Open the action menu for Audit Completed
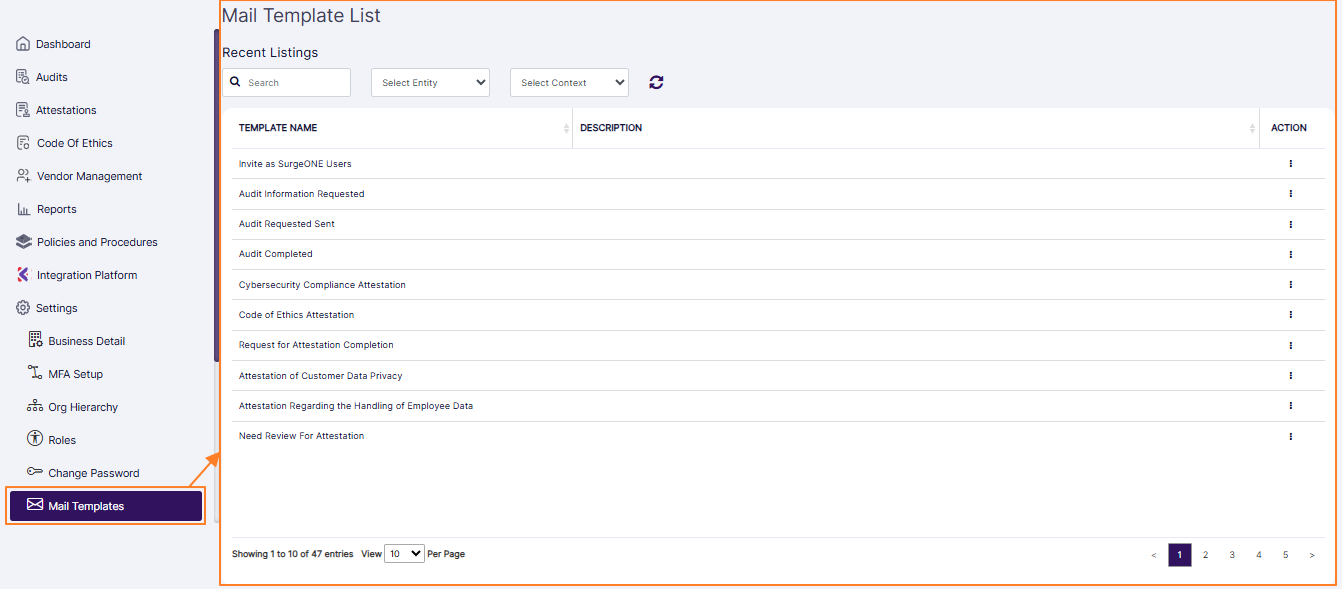The image size is (1342, 589). 1290,254
